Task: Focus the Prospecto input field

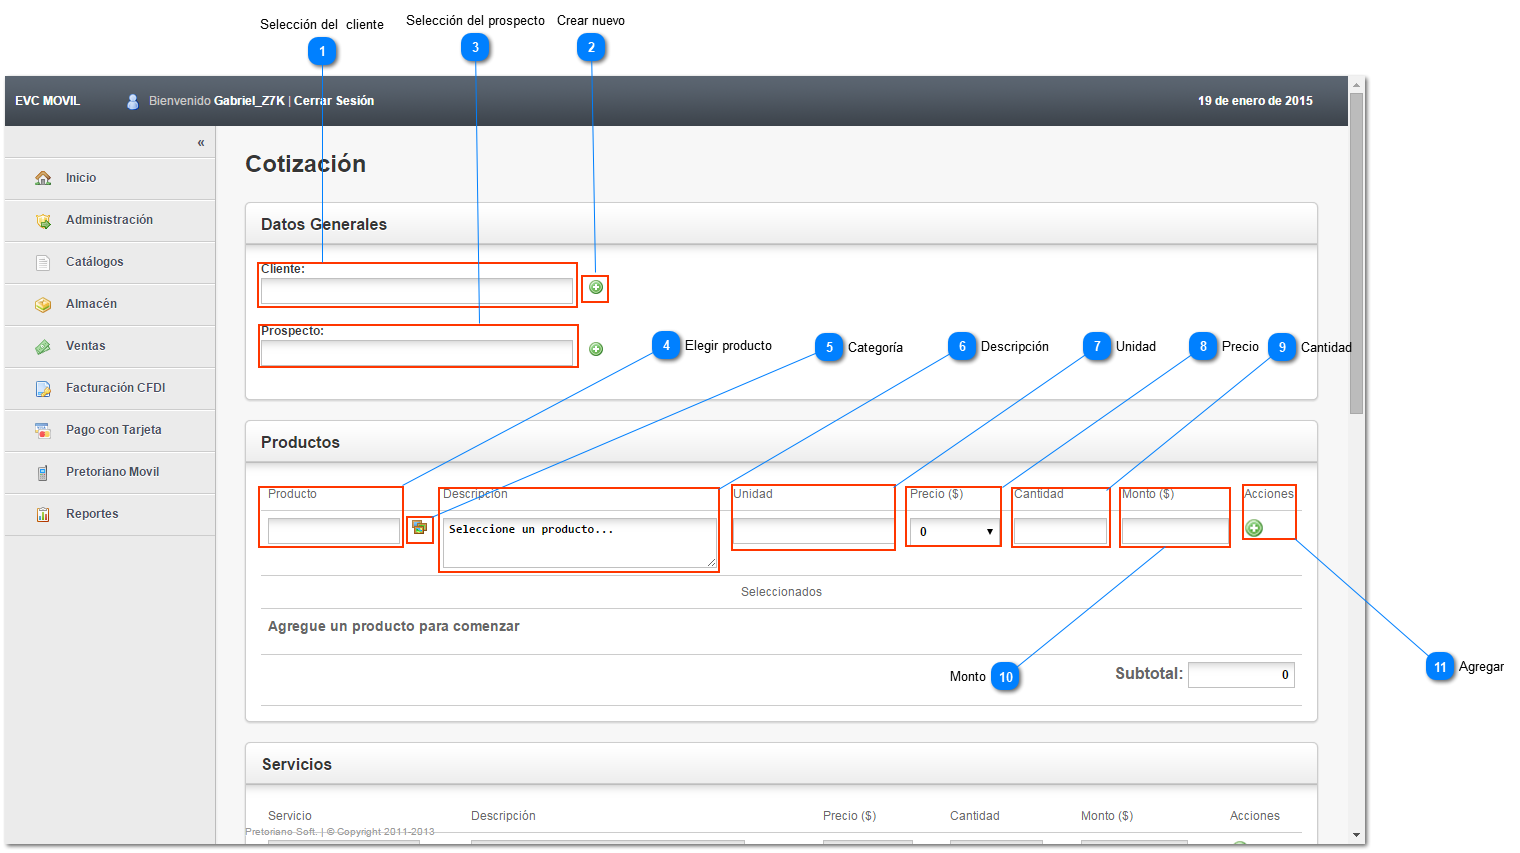Action: click(417, 353)
